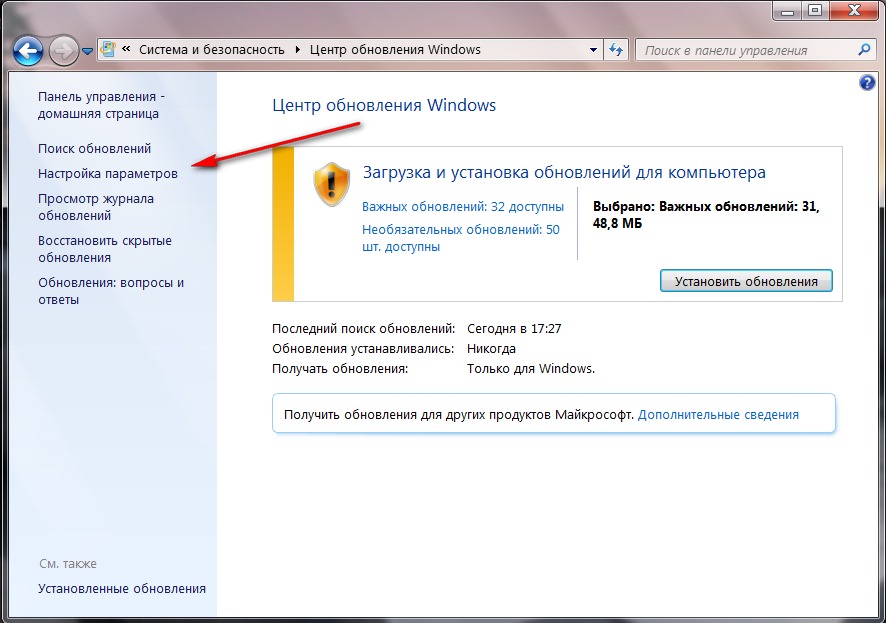Screen dimensions: 886x623
Task: Click the greyed Forward arrow button
Action: coord(63,51)
